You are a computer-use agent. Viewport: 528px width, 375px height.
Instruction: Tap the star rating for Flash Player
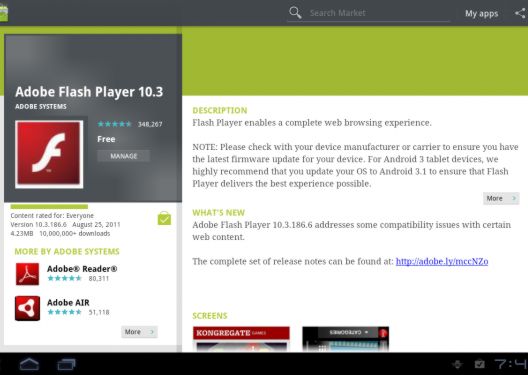tap(114, 124)
